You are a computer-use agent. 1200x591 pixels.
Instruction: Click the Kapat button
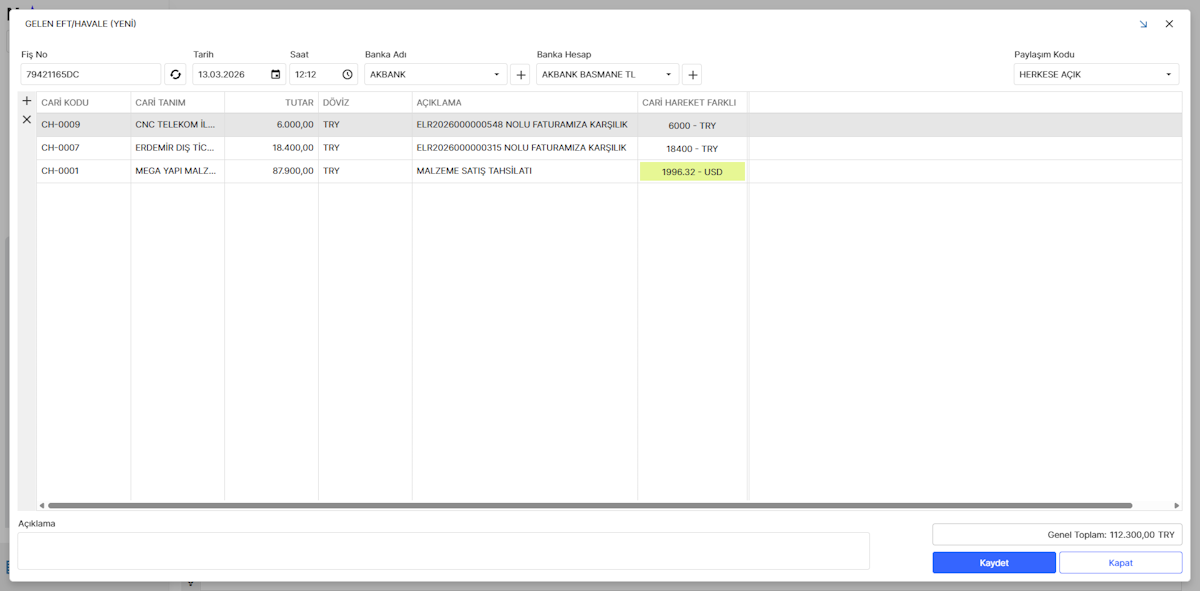point(1120,563)
